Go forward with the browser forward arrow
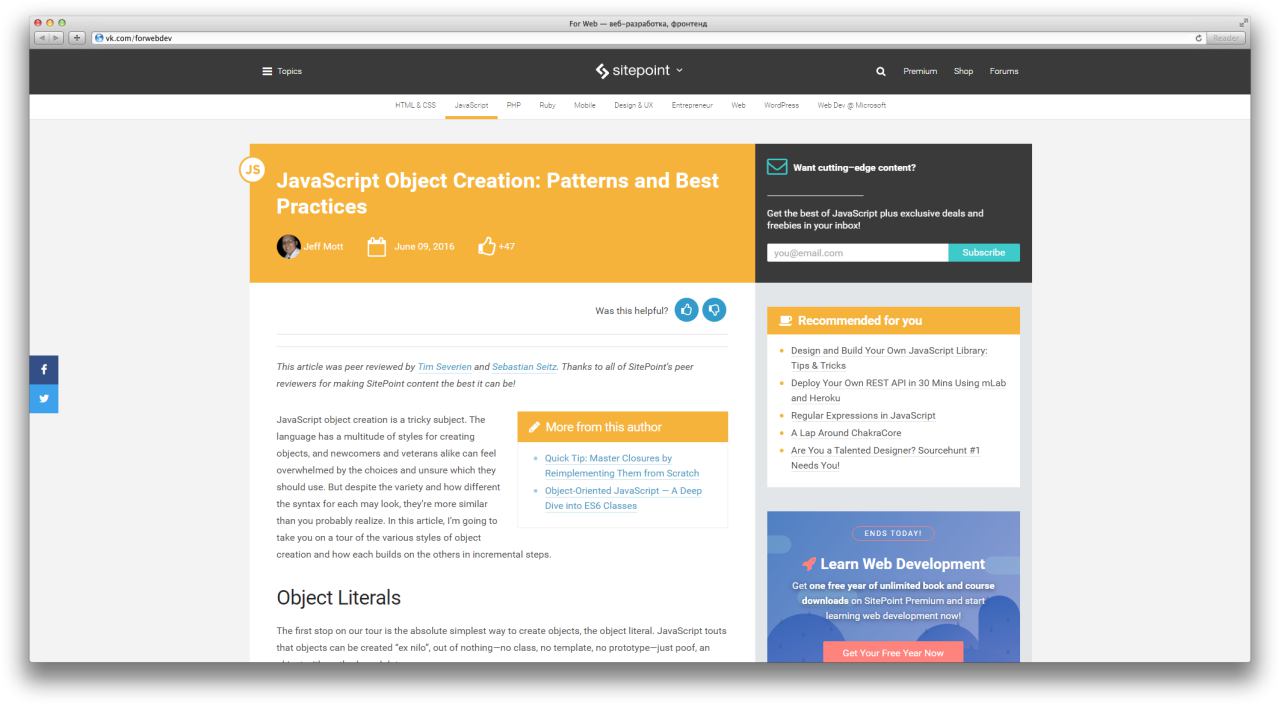1280x705 pixels. click(x=57, y=38)
